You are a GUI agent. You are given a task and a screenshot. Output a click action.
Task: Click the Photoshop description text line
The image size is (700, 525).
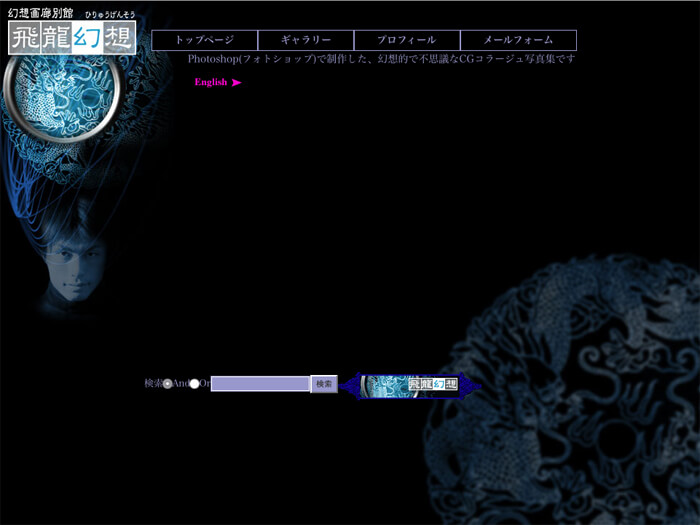pyautogui.click(x=381, y=59)
